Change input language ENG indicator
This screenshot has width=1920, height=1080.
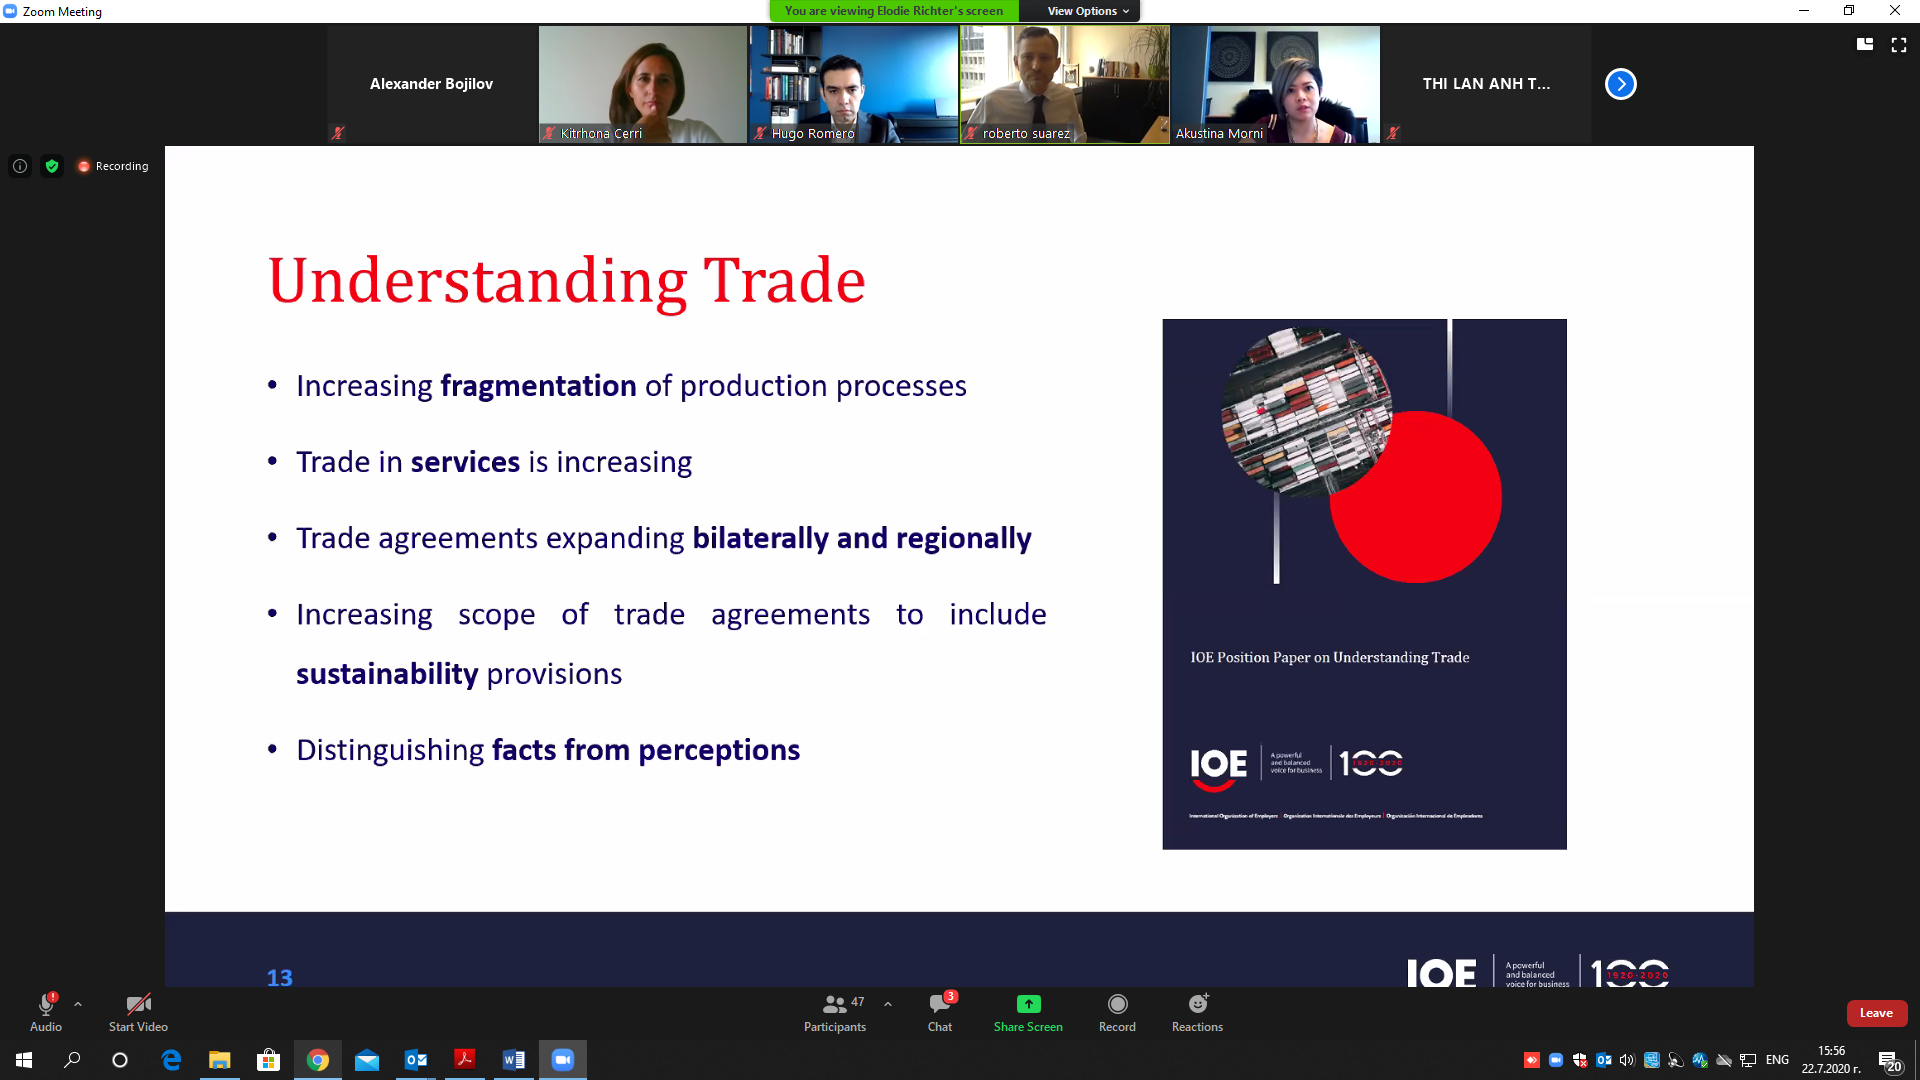[x=1777, y=1060]
